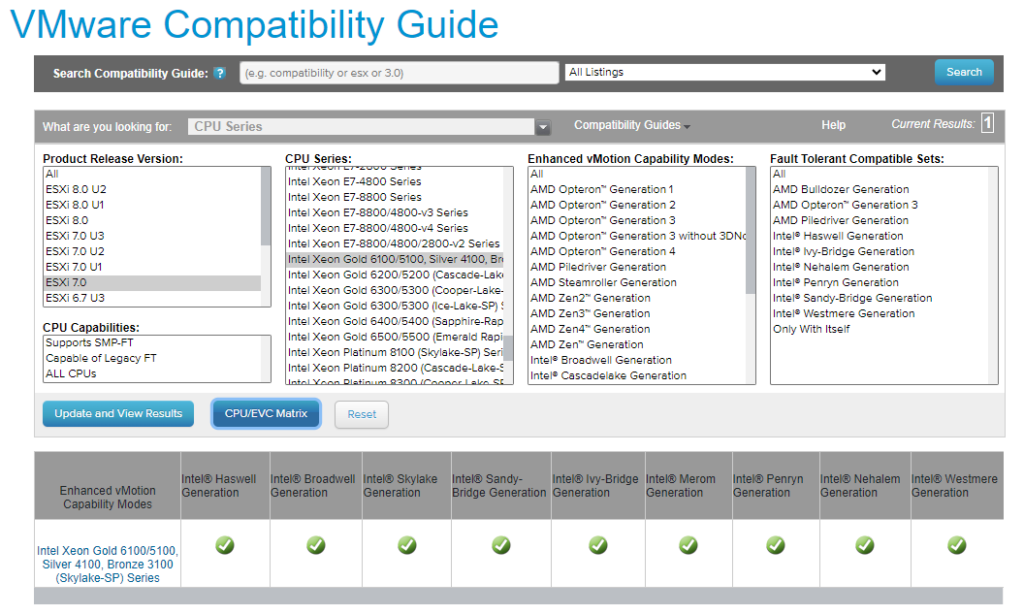This screenshot has height=615, width=1024.
Task: Select ESXi 8.0 U2 release version
Action: [x=76, y=189]
